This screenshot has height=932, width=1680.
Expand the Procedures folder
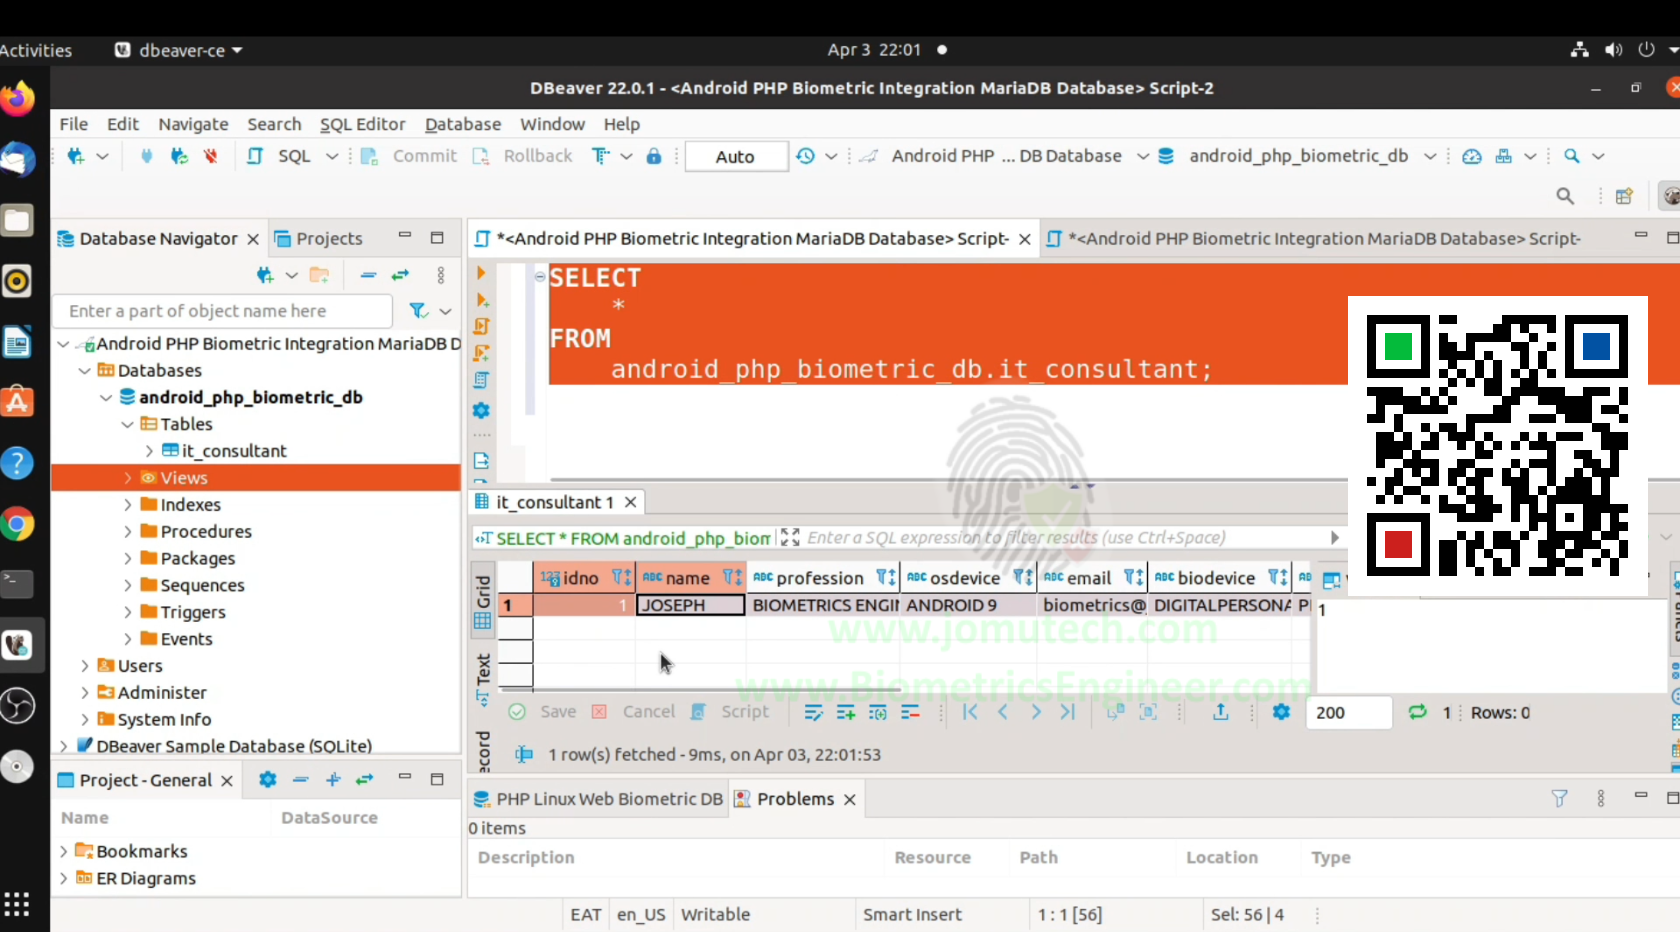coord(128,532)
